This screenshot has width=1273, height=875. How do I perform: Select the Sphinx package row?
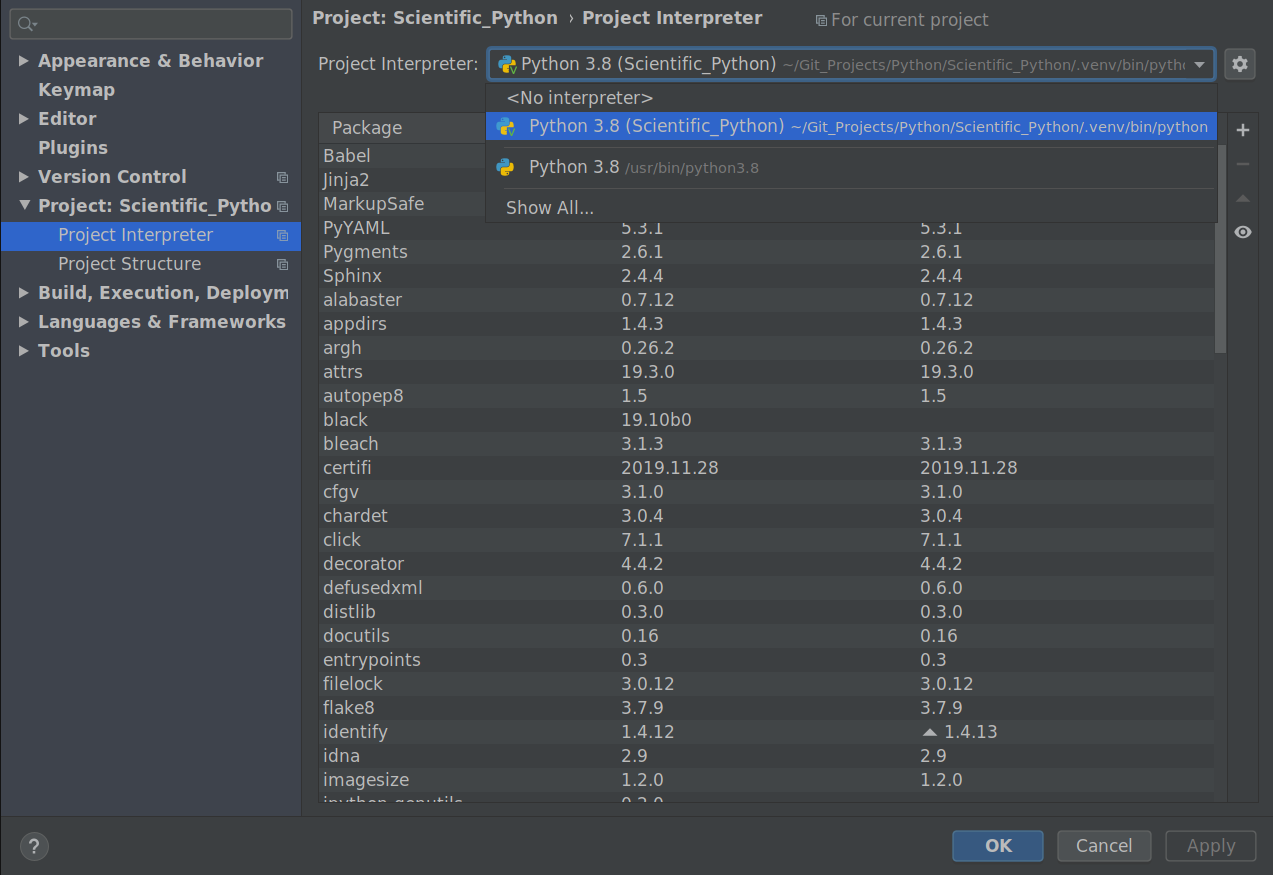point(768,276)
